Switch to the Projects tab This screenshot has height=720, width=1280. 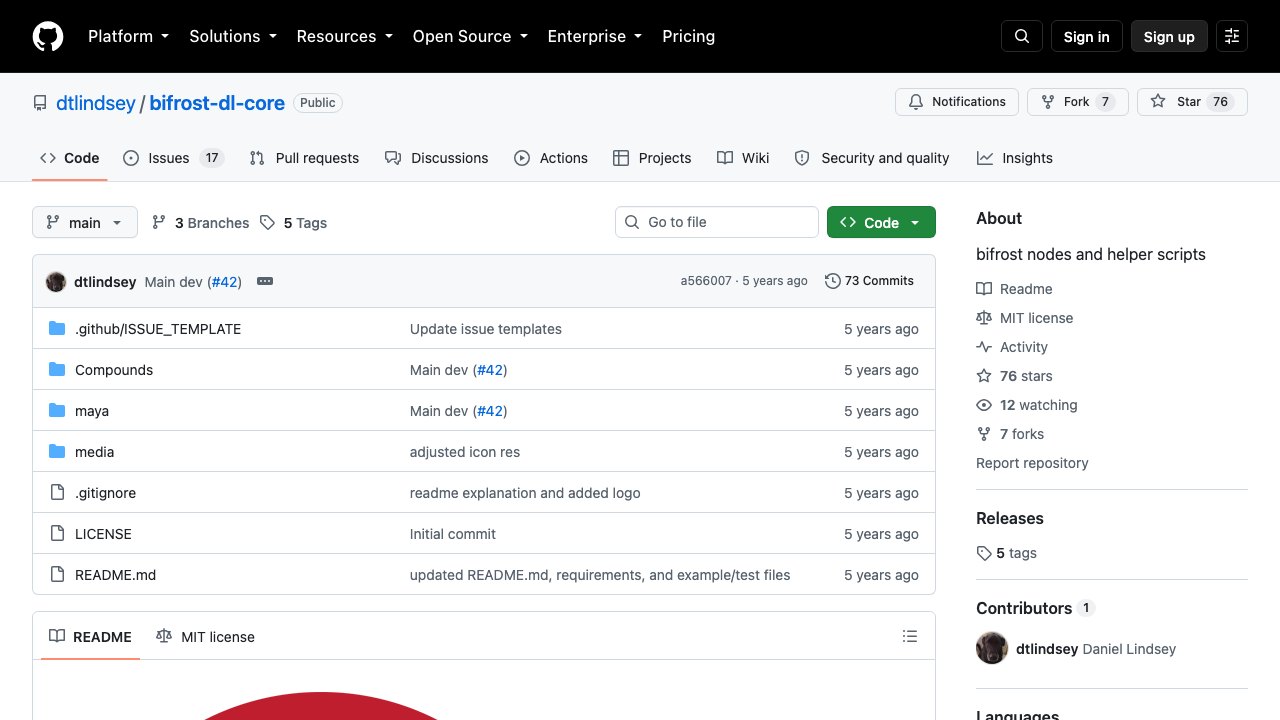coord(652,158)
